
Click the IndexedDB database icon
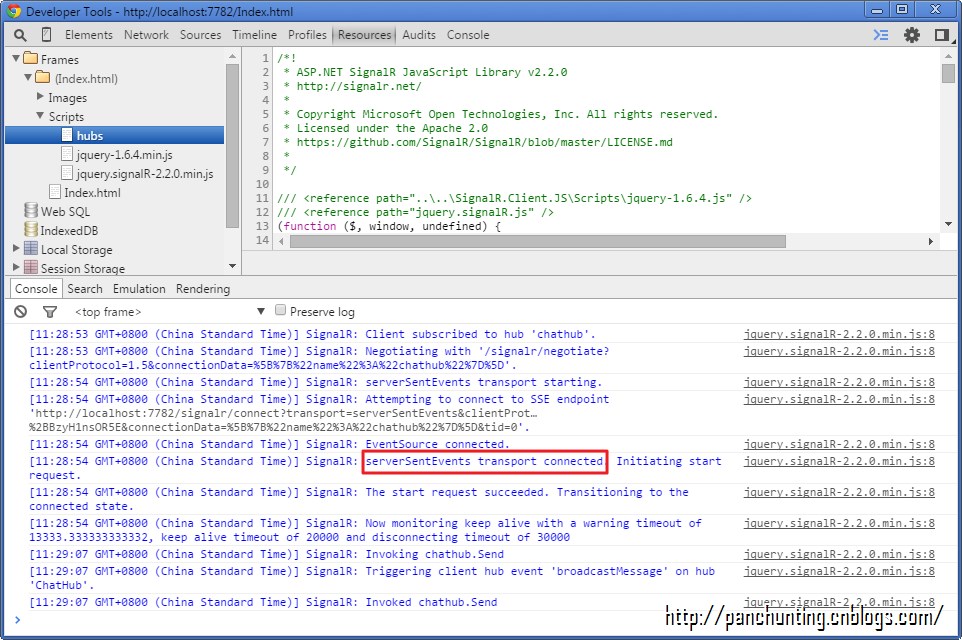(x=31, y=229)
